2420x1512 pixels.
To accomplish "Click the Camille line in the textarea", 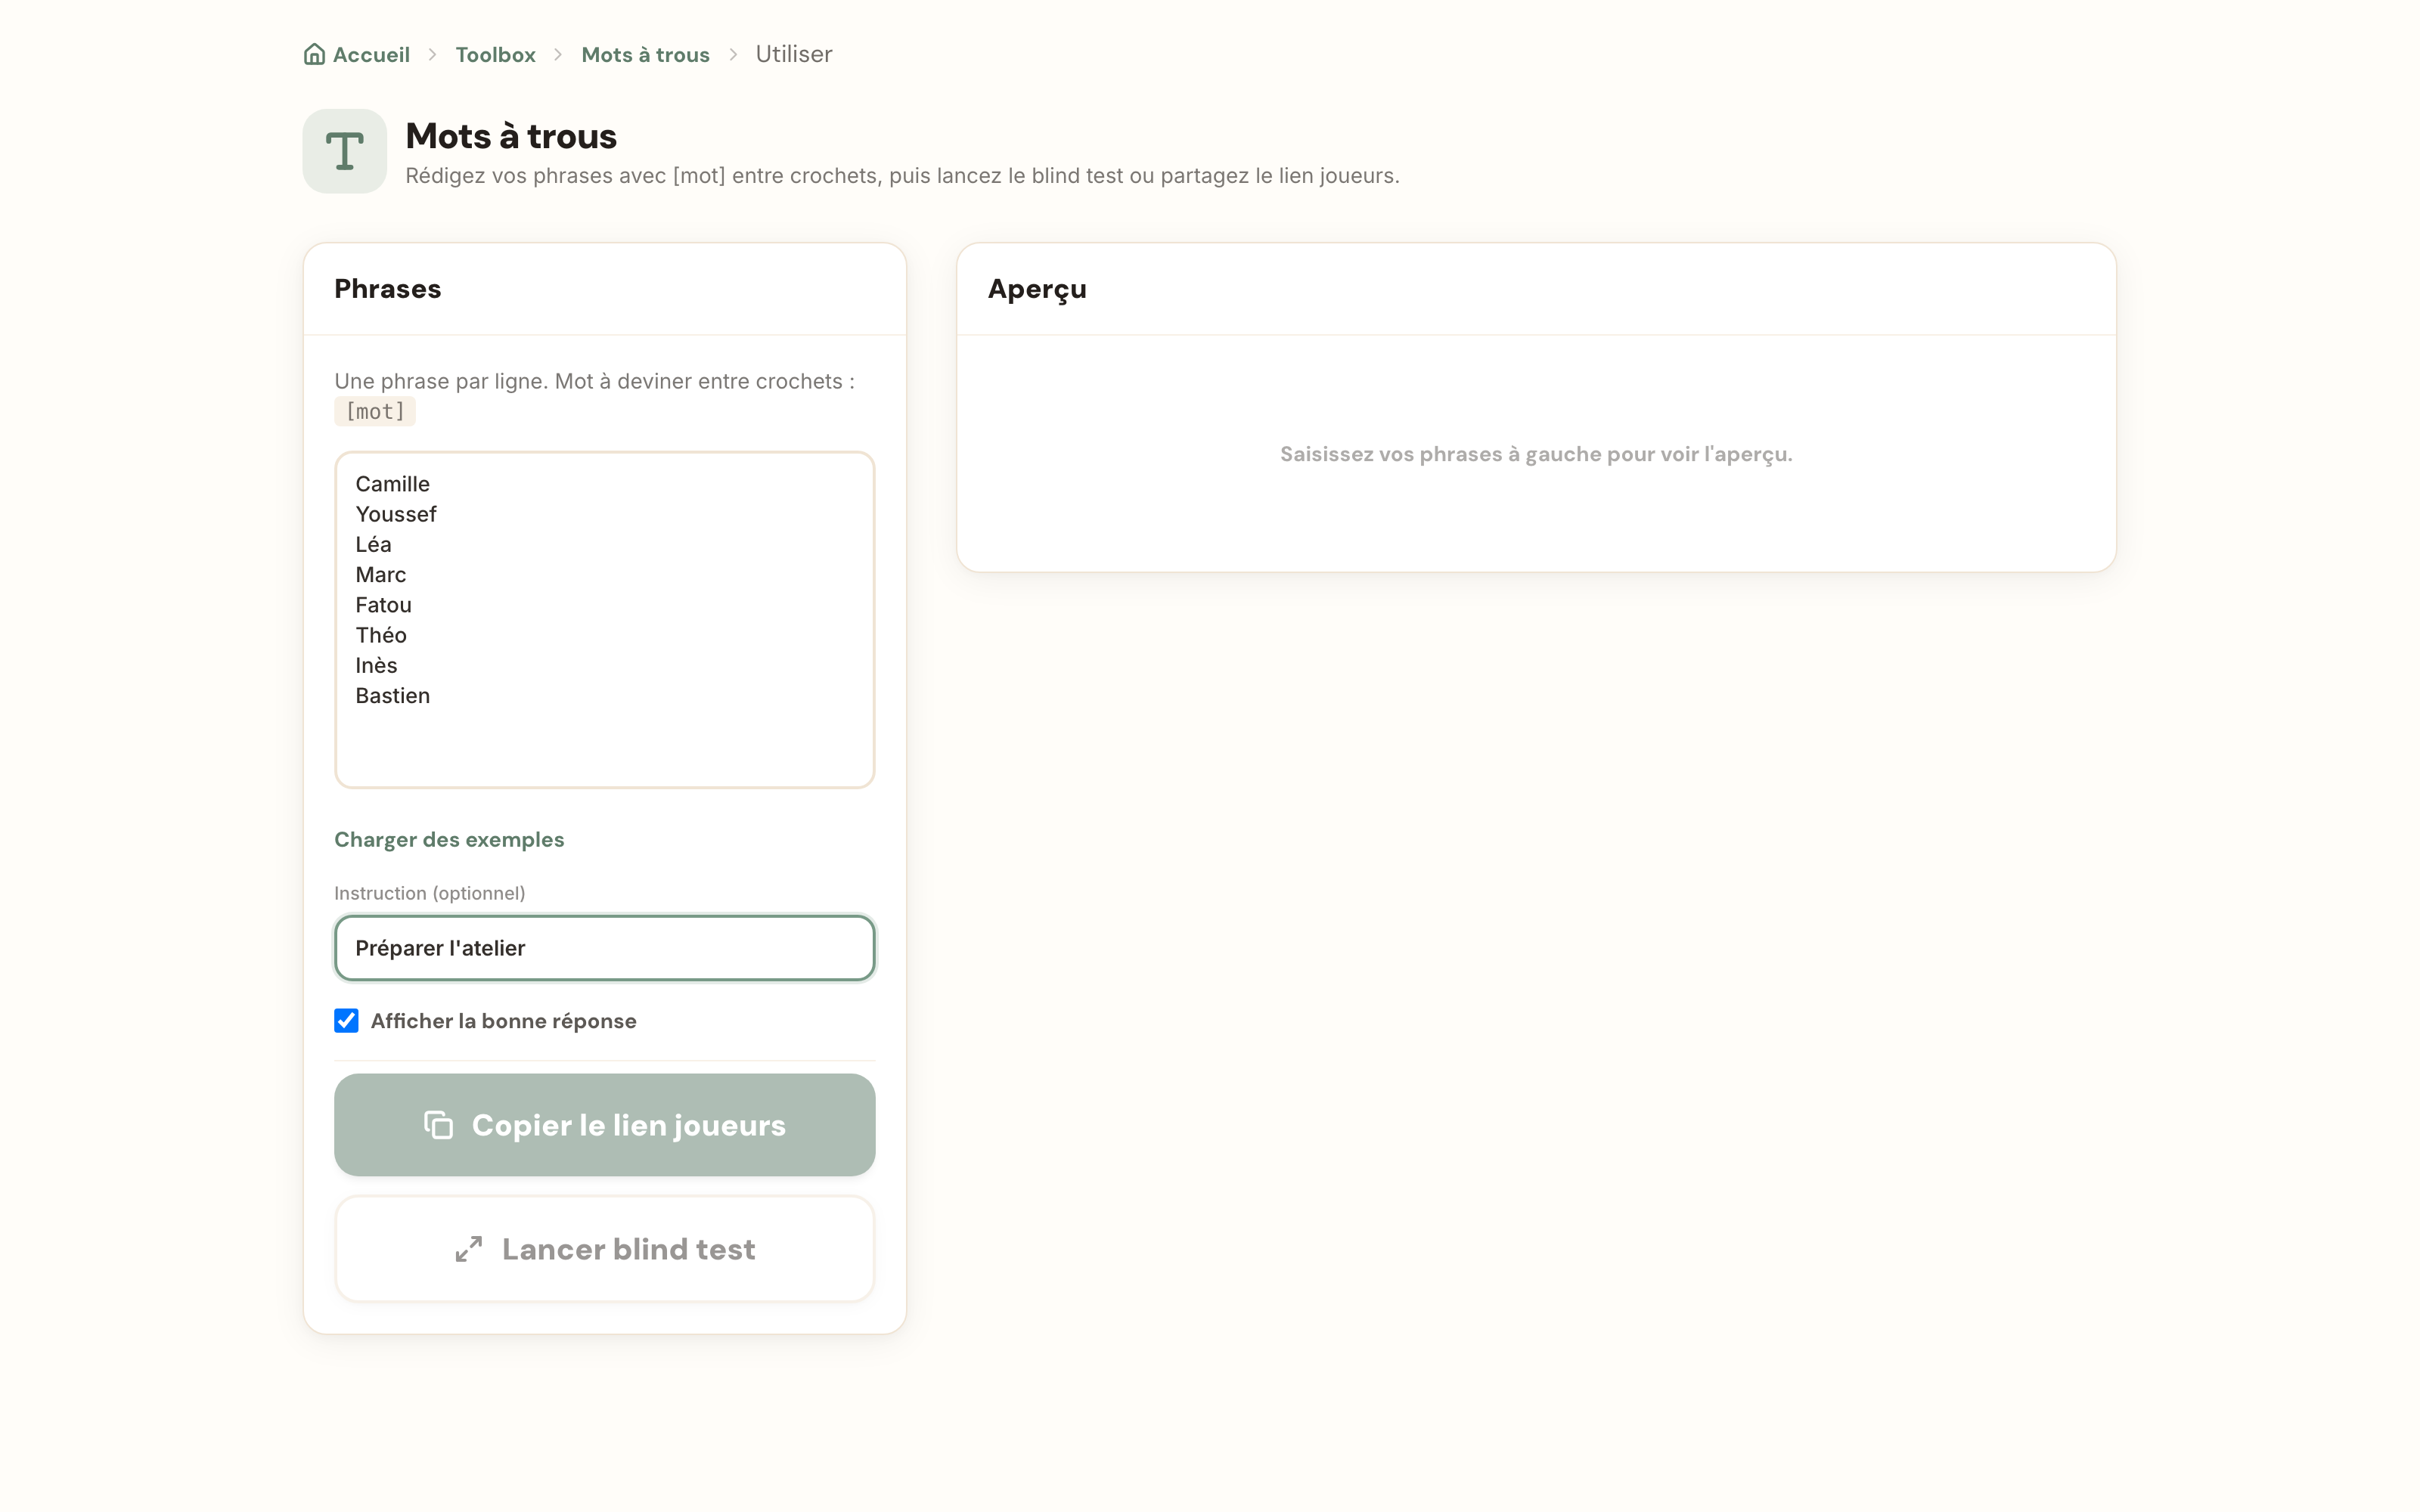I will (393, 484).
